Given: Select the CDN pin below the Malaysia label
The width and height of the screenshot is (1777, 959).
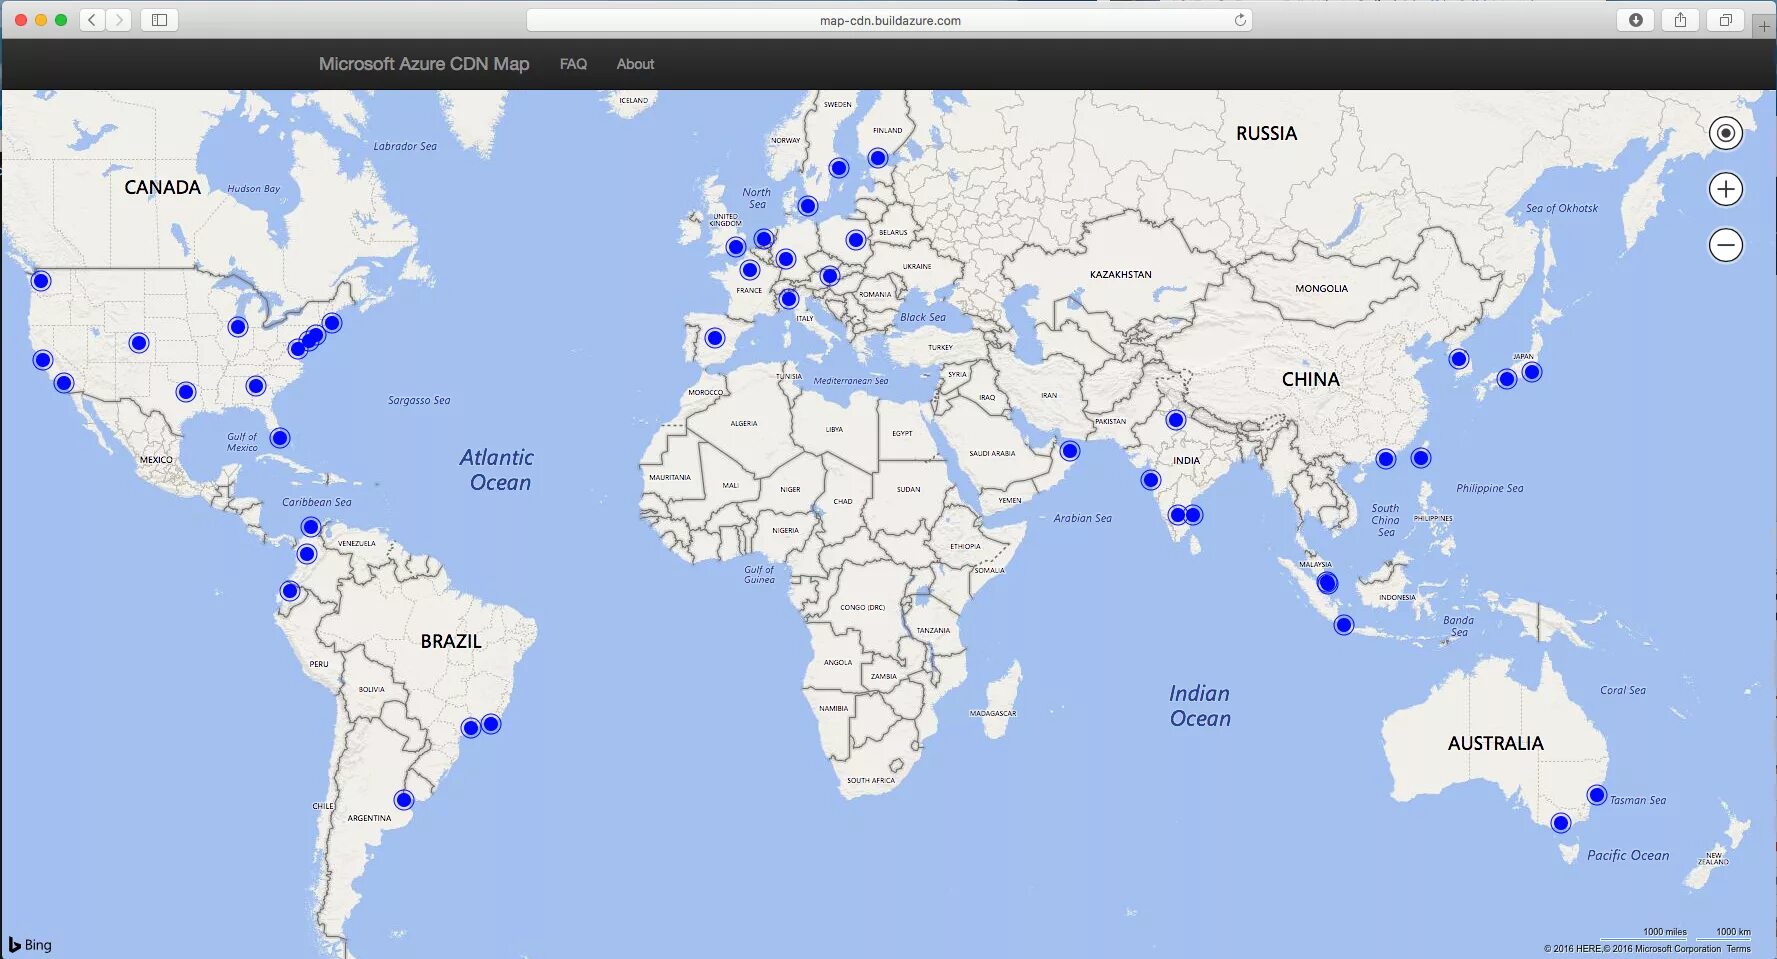Looking at the screenshot, I should click(1327, 583).
